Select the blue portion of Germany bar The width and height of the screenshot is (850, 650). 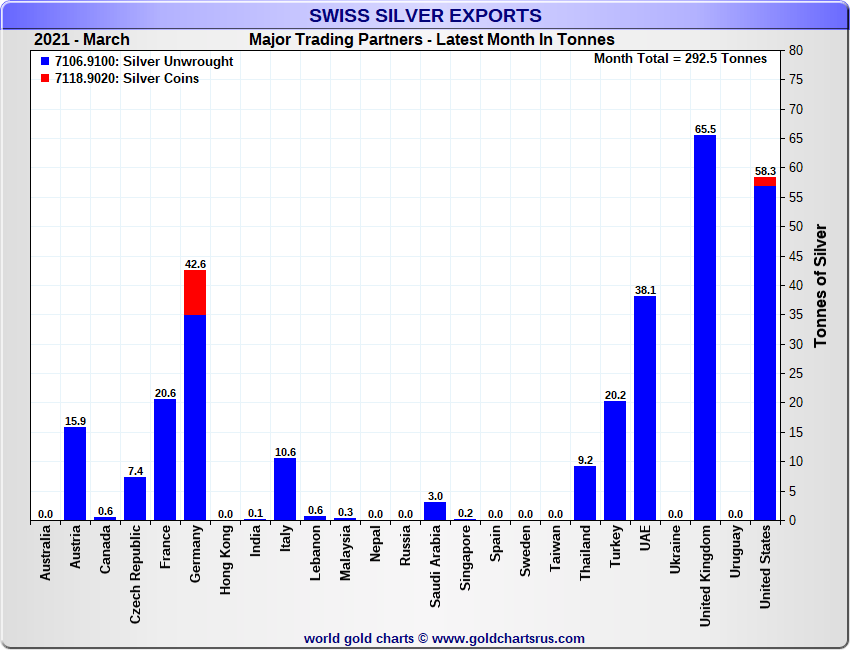pyautogui.click(x=195, y=417)
